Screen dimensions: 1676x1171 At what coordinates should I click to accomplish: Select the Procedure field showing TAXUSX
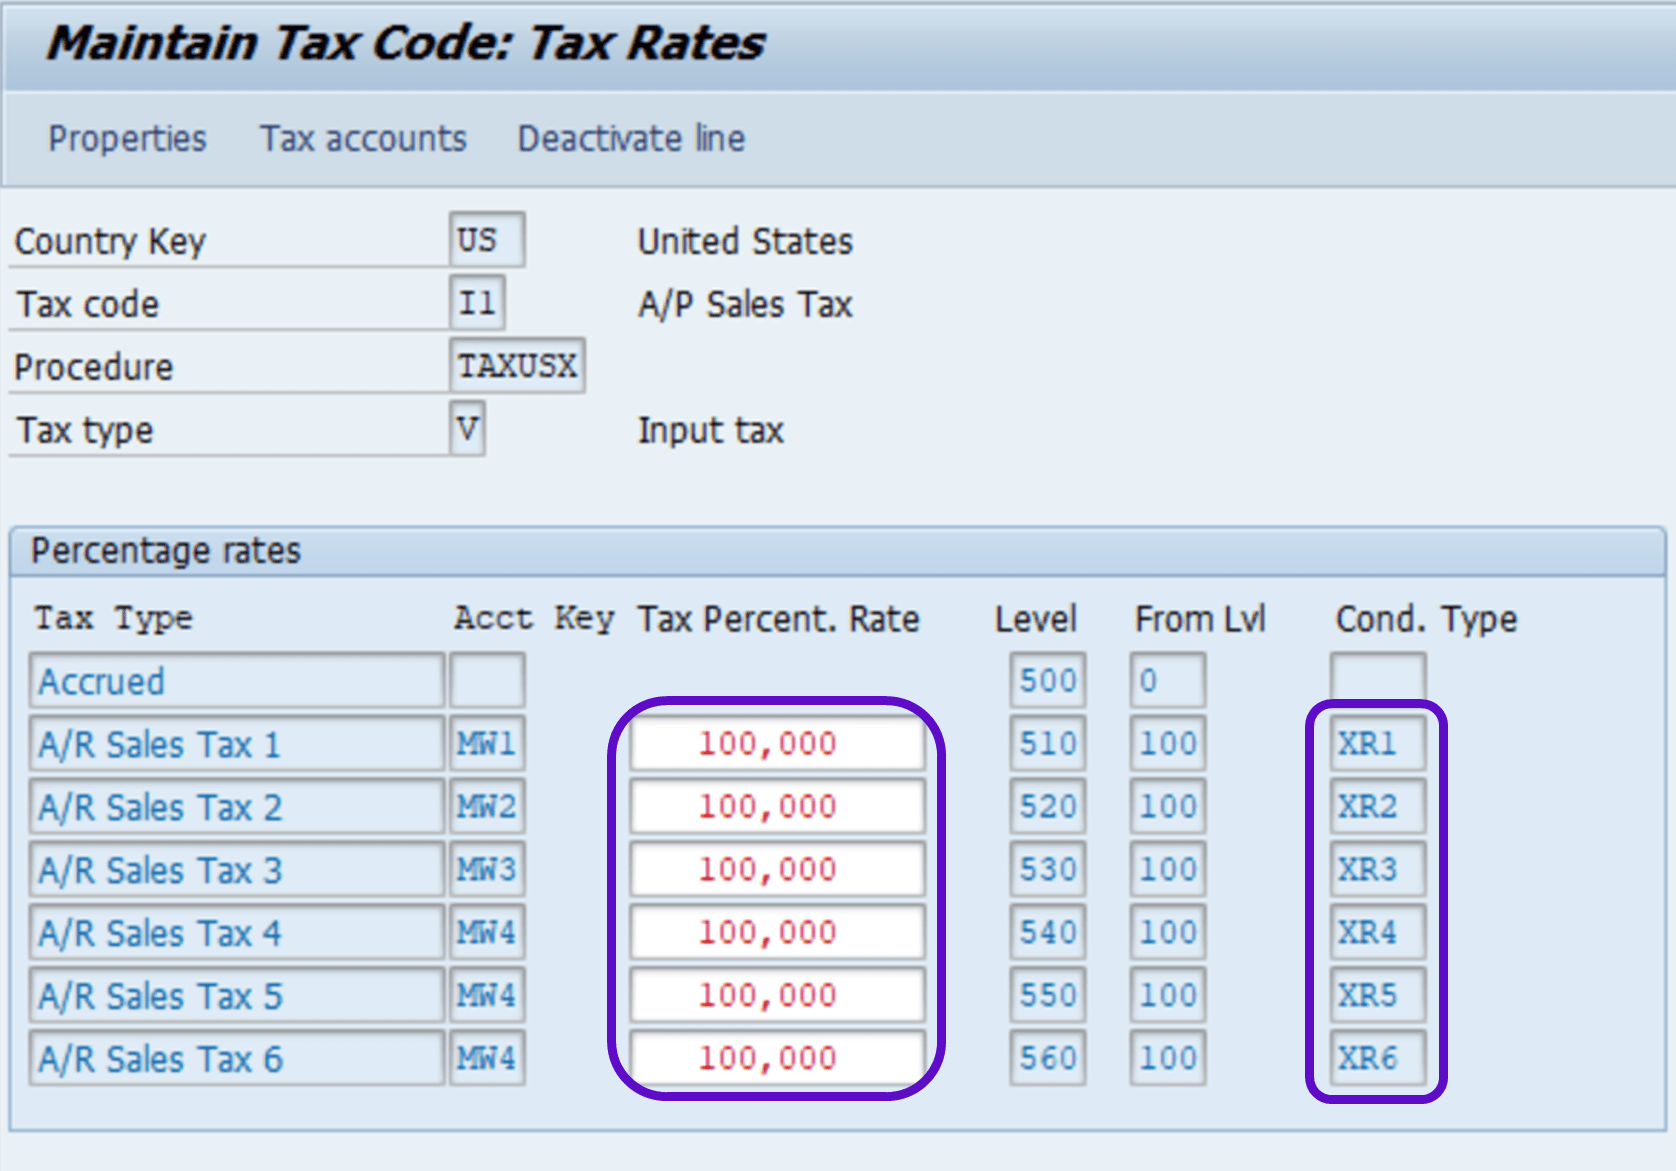click(x=518, y=366)
